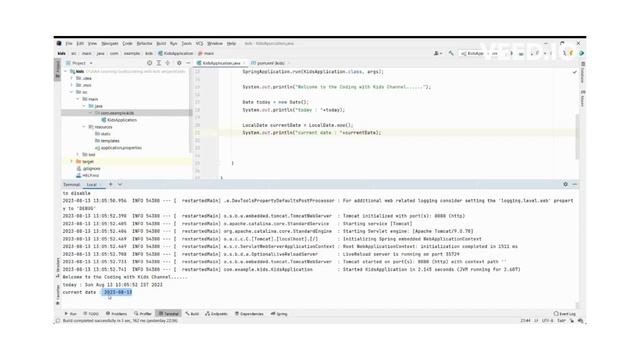Open the Problems tool window tab
The image size is (640, 360).
(116, 314)
